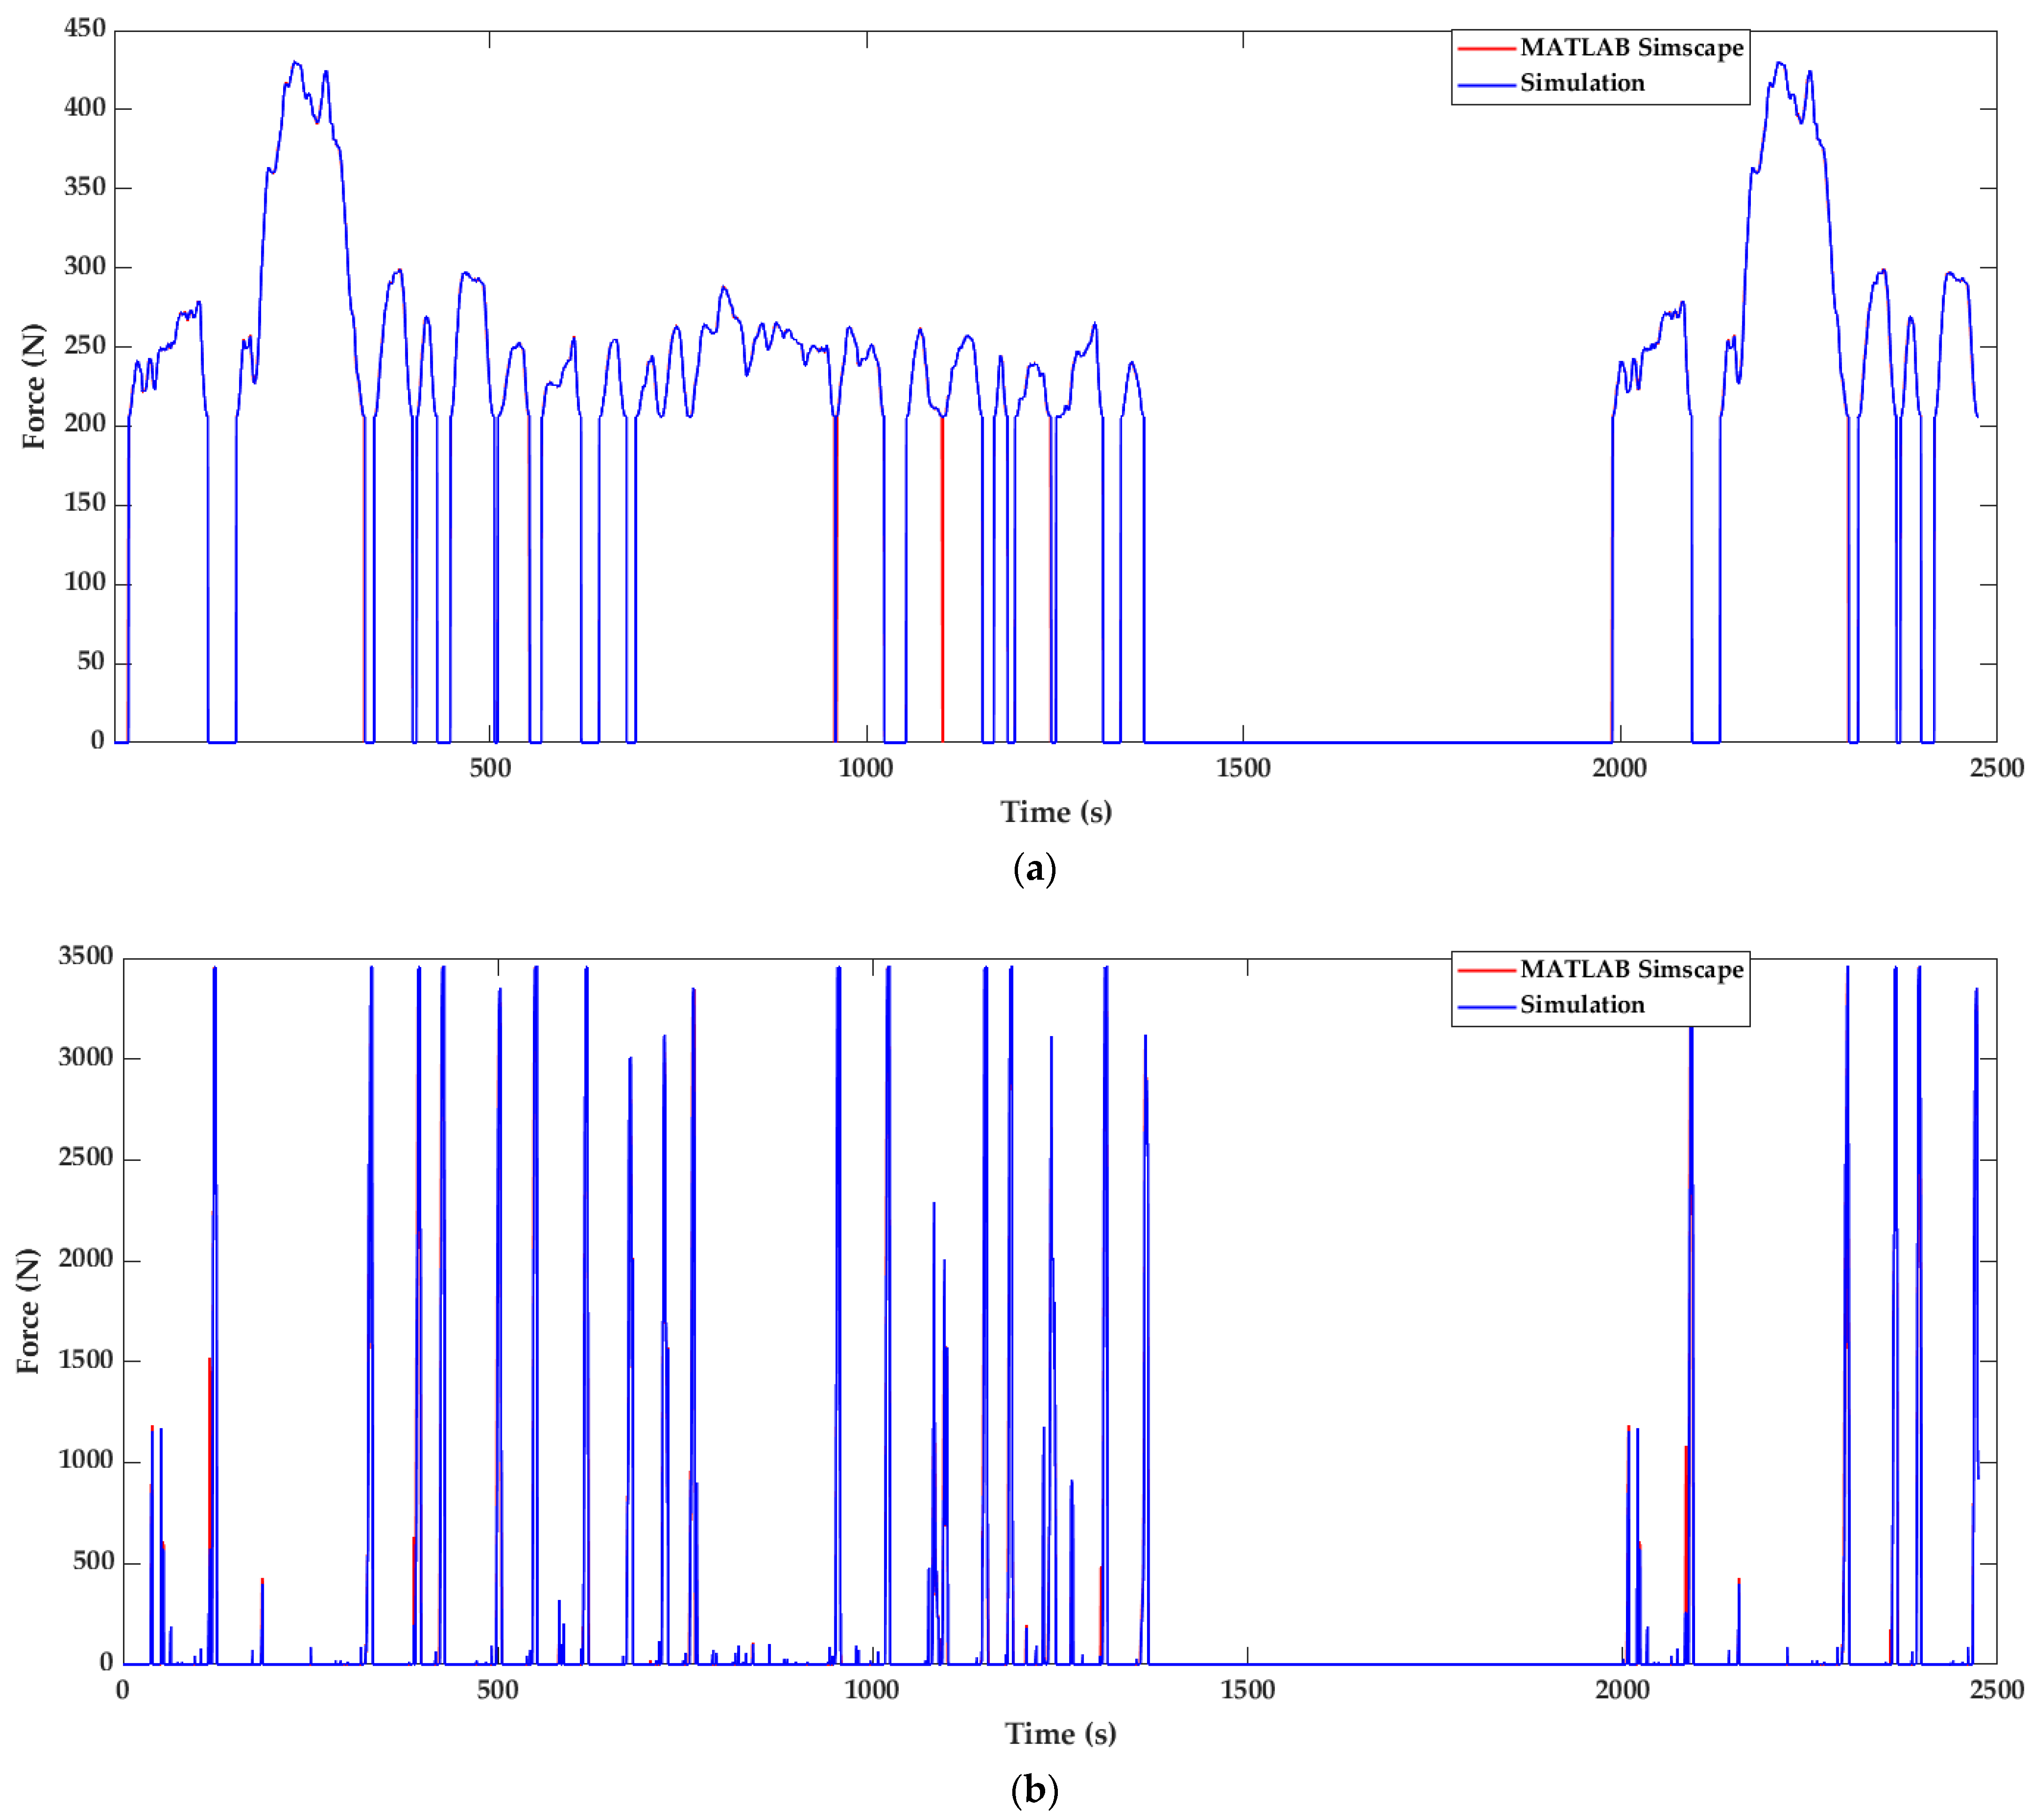Click the Force (N) label of top plot

33,386
